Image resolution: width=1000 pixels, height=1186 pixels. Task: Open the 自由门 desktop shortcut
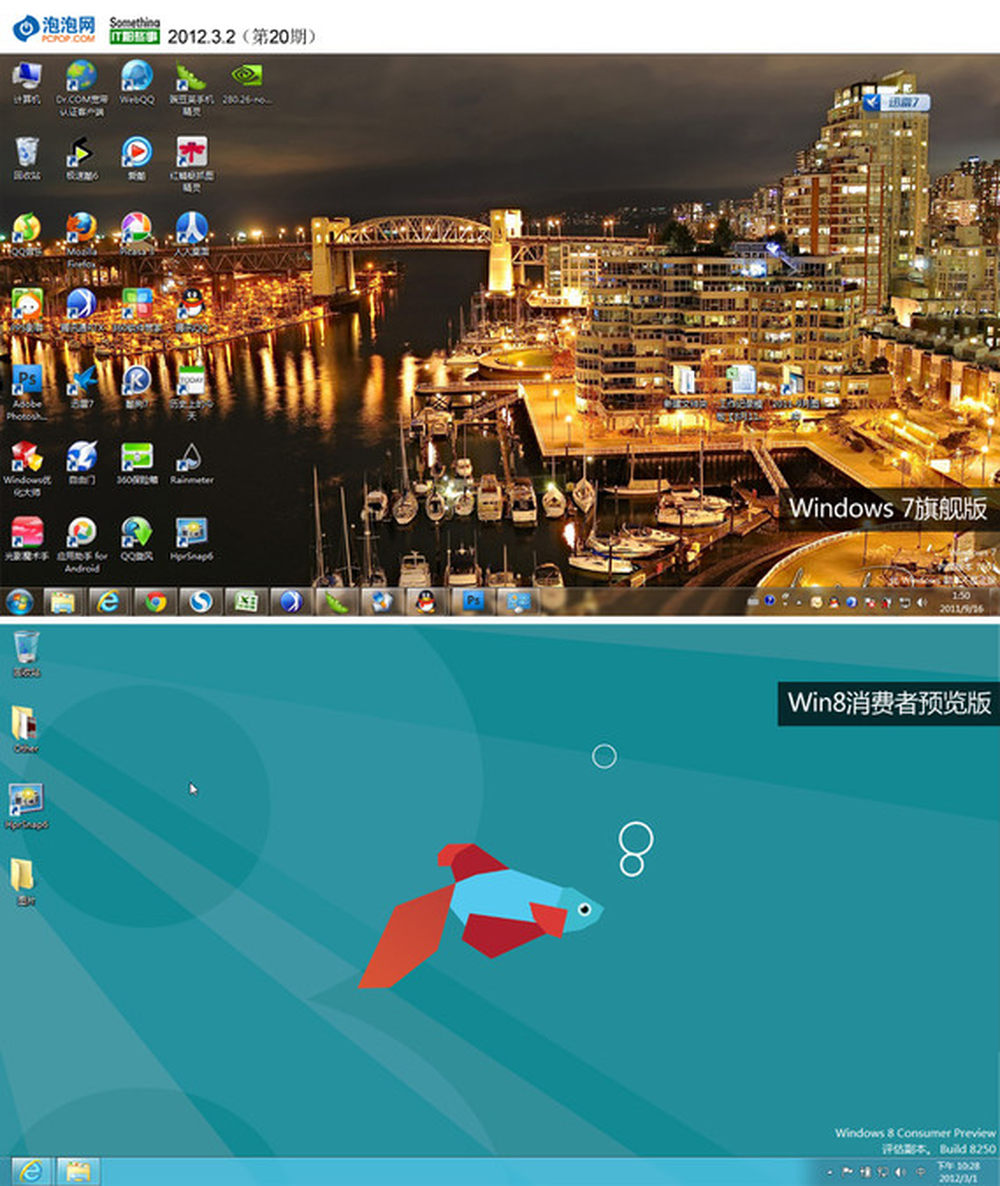(81, 463)
